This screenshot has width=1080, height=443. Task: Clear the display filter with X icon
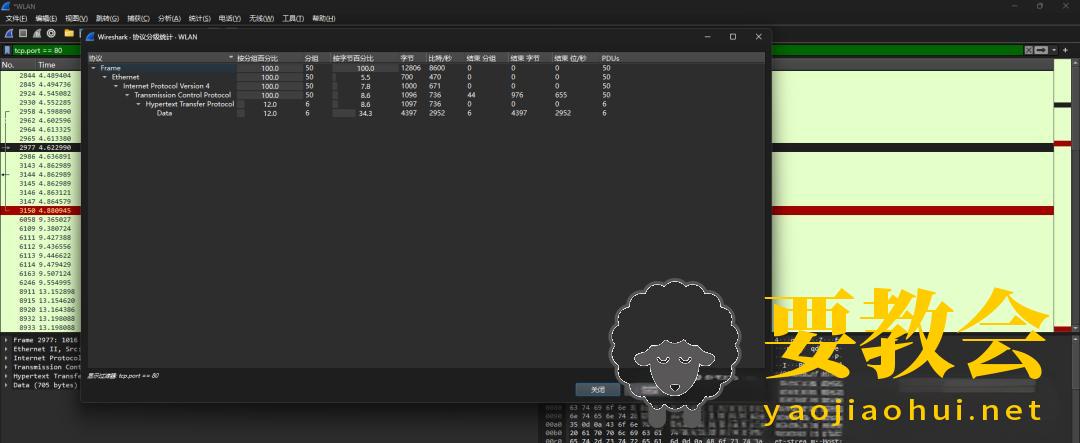coord(1028,50)
